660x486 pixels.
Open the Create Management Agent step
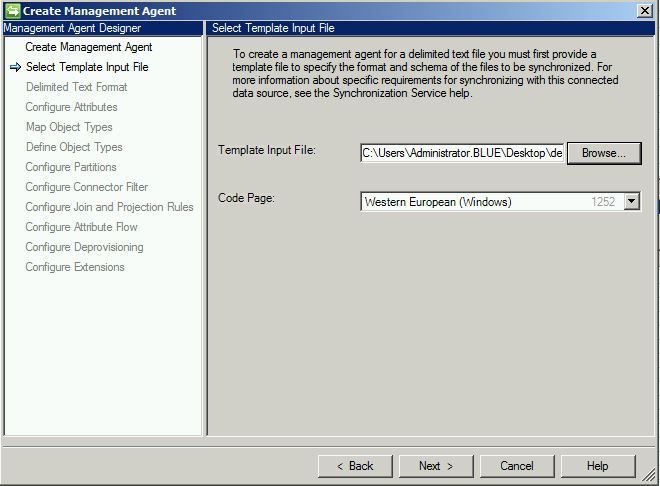tap(88, 47)
